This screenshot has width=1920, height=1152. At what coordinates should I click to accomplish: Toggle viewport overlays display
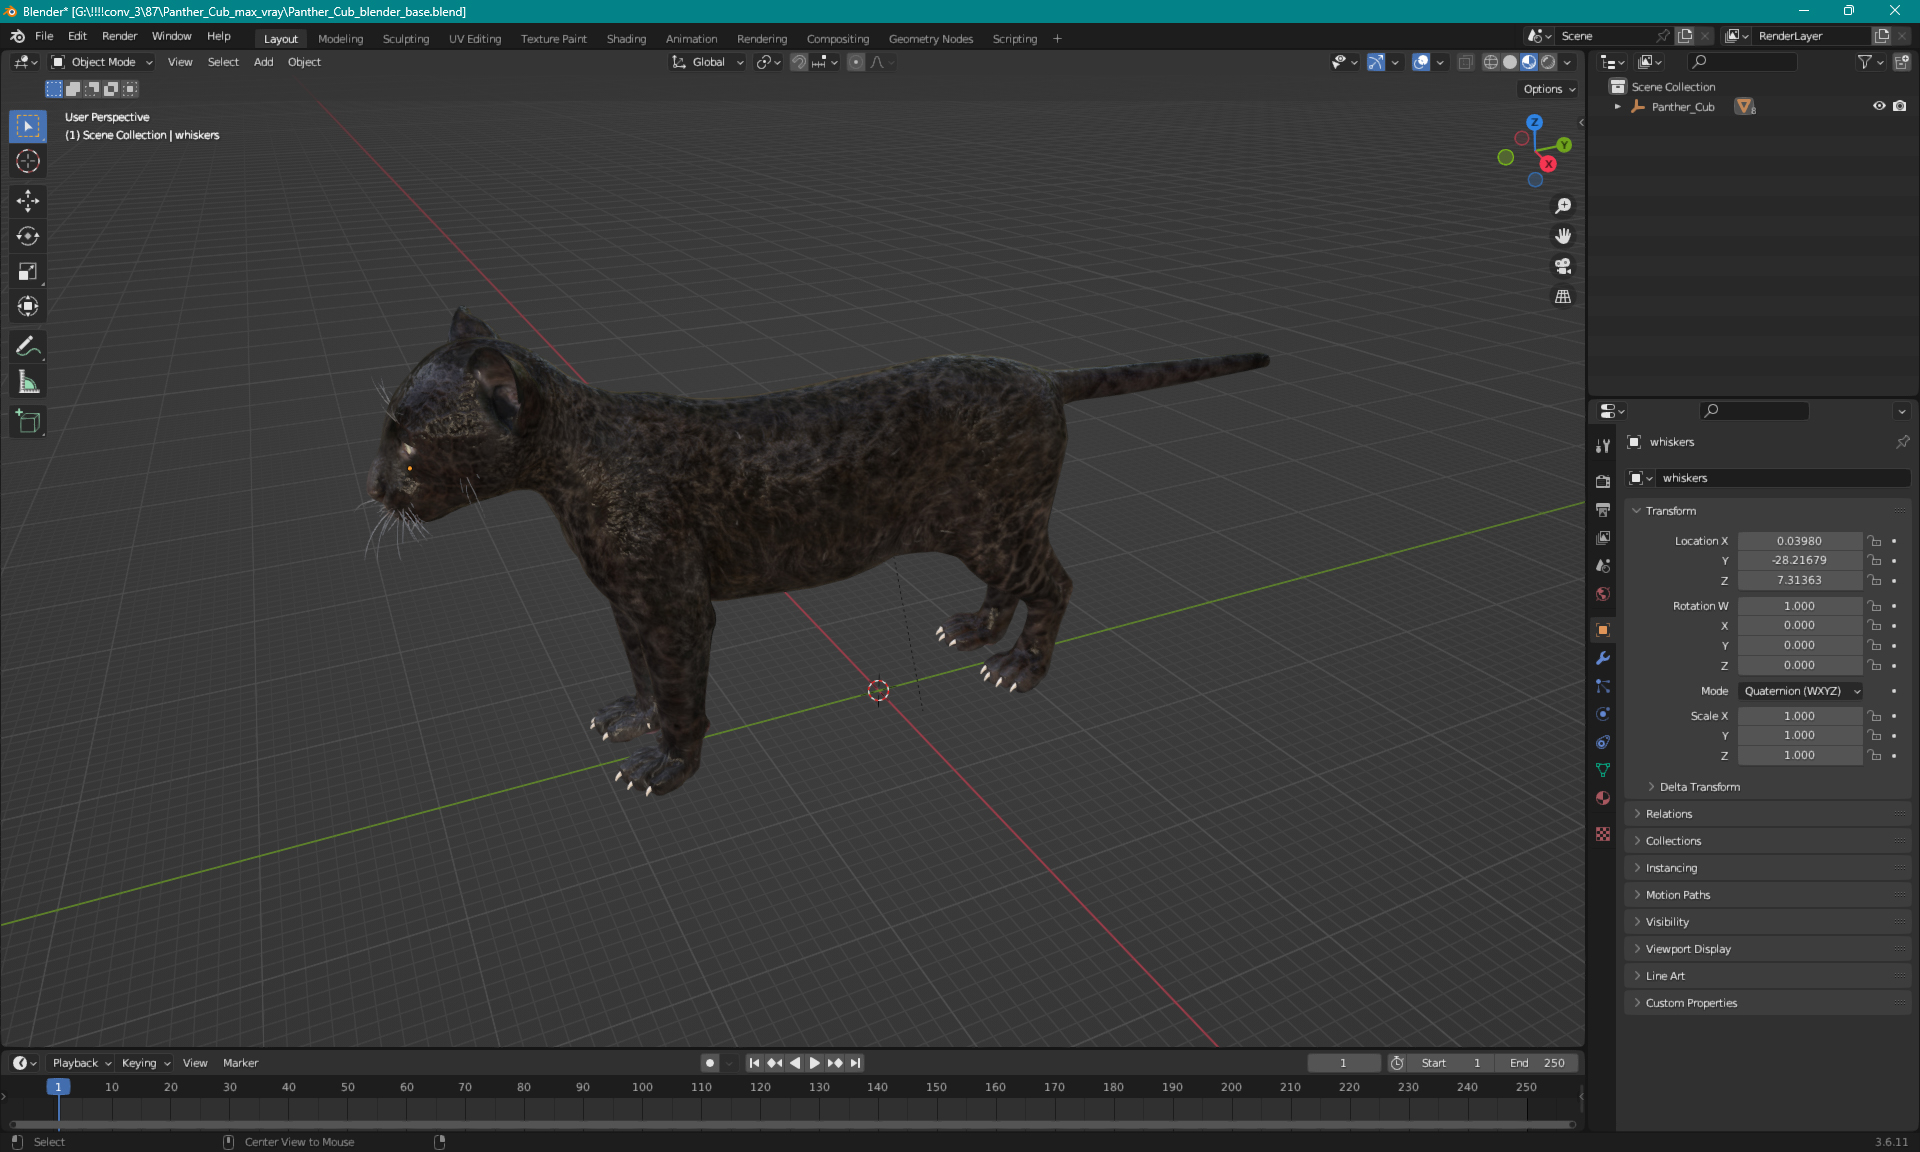pos(1421,62)
